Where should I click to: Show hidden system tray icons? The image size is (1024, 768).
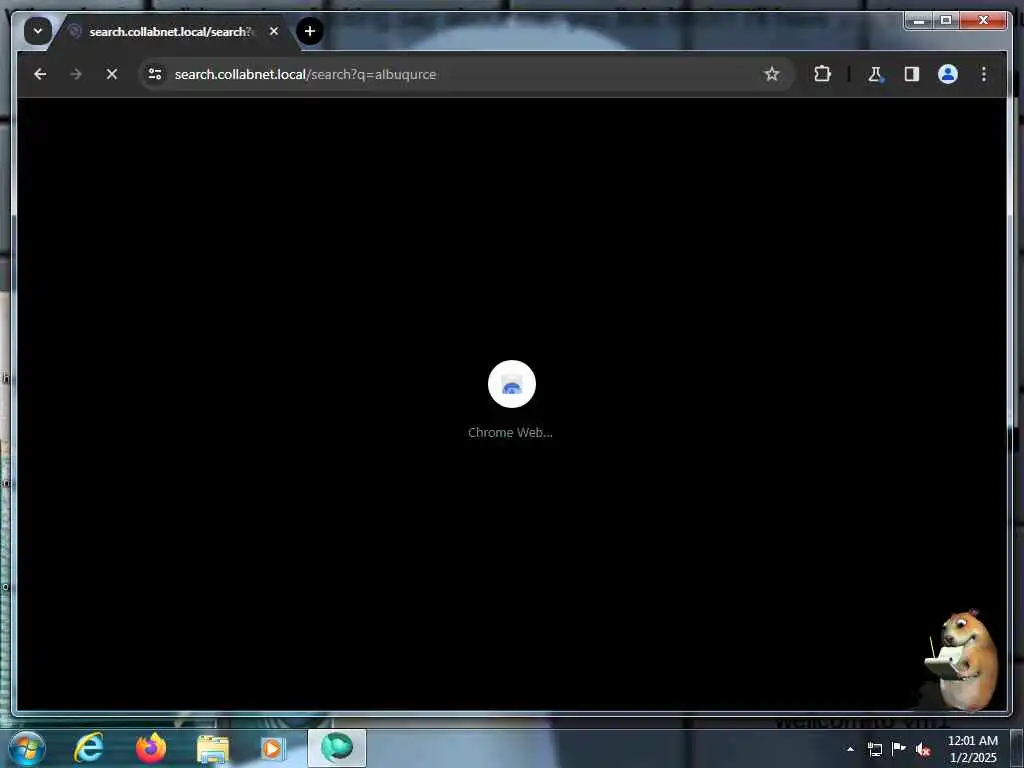click(x=850, y=750)
